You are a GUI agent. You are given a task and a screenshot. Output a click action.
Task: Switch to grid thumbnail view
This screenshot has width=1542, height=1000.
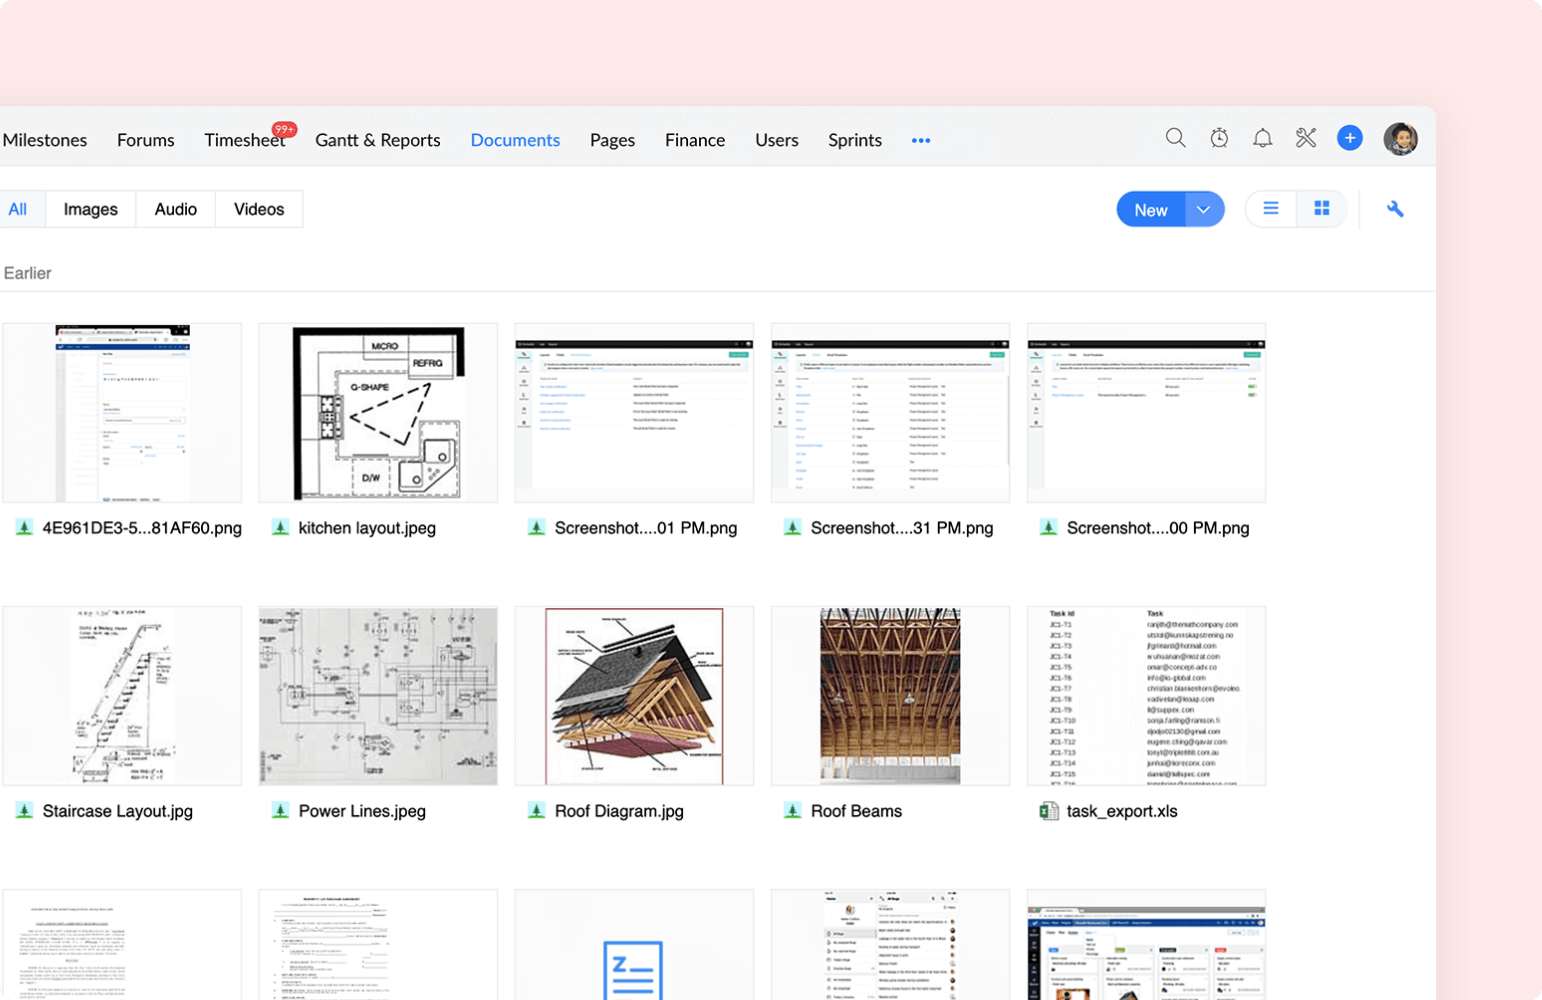click(x=1321, y=209)
